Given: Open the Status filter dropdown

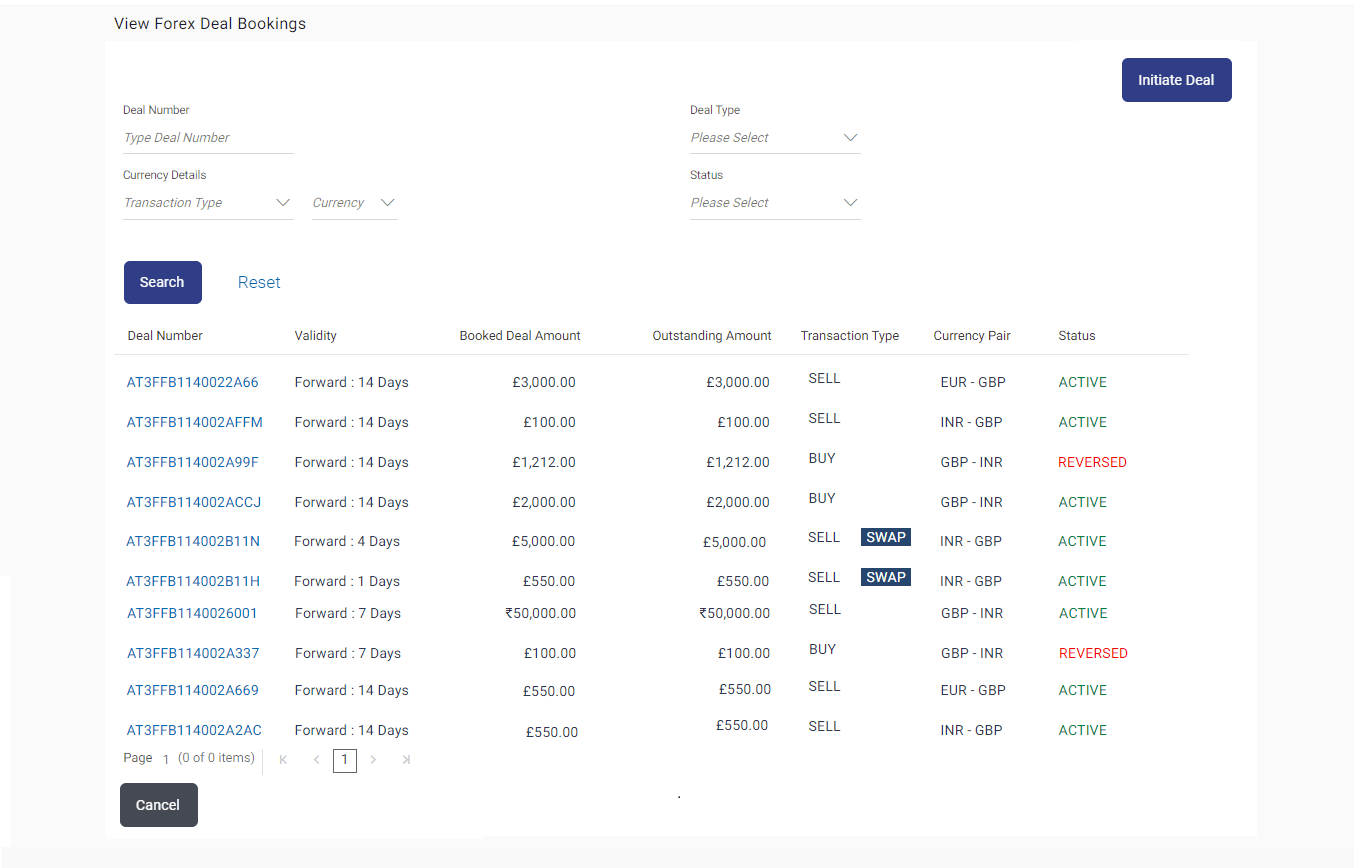Looking at the screenshot, I should coord(775,203).
